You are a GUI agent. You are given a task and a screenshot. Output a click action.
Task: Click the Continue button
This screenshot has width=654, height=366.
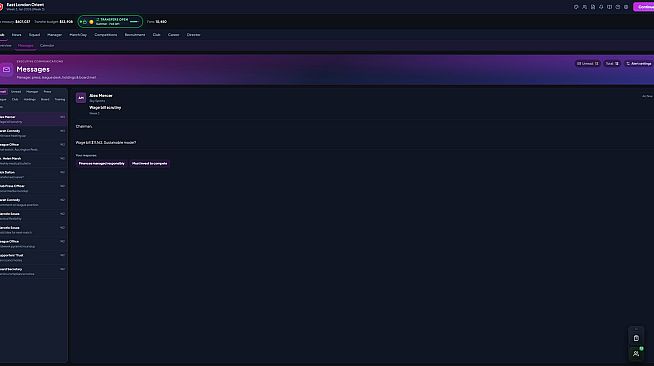pos(644,7)
